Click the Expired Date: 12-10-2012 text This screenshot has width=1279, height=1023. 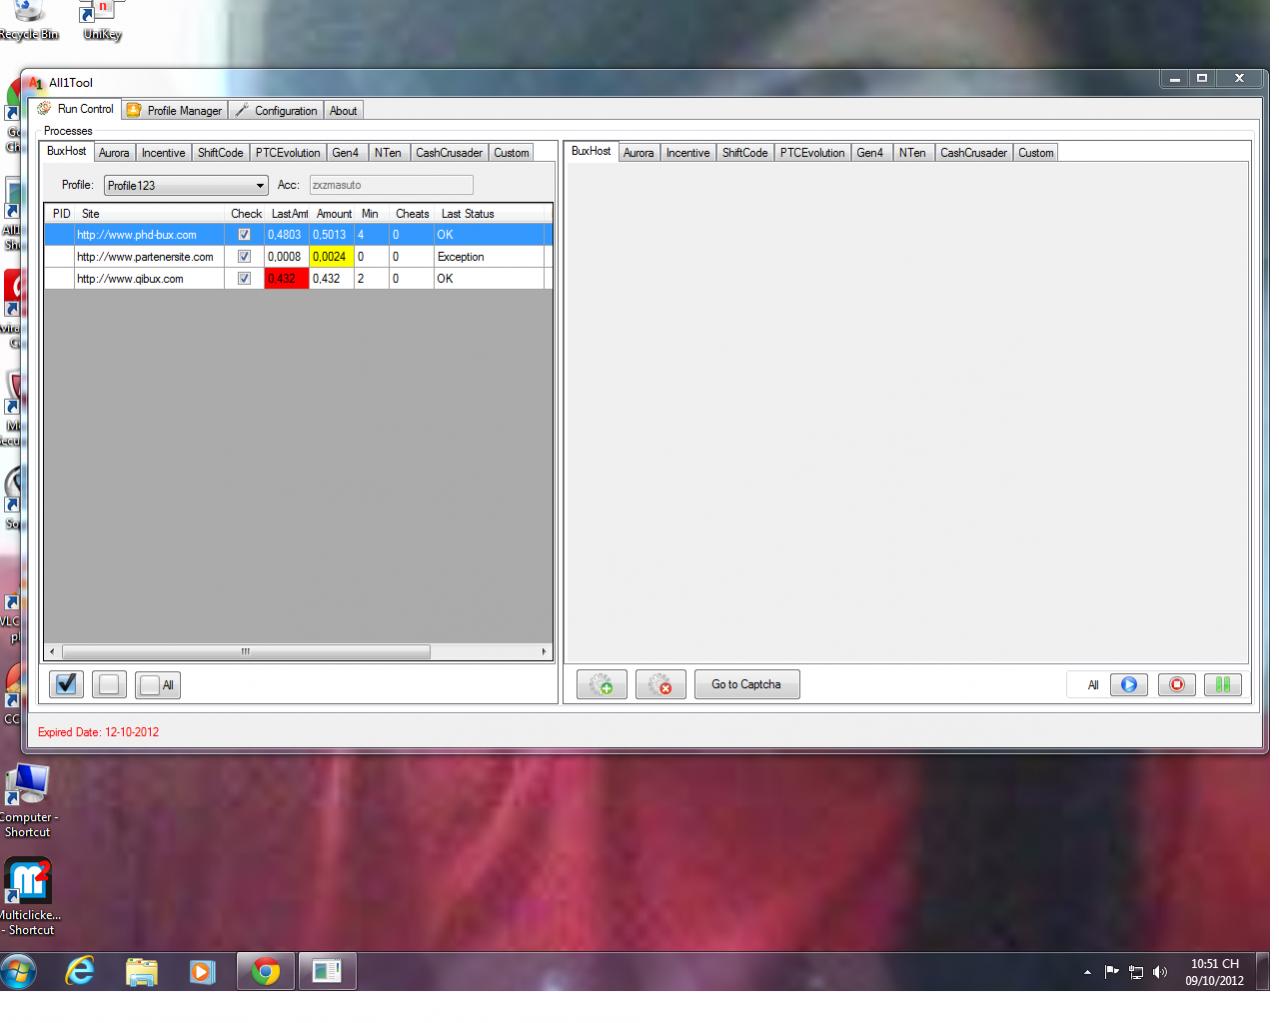click(98, 732)
